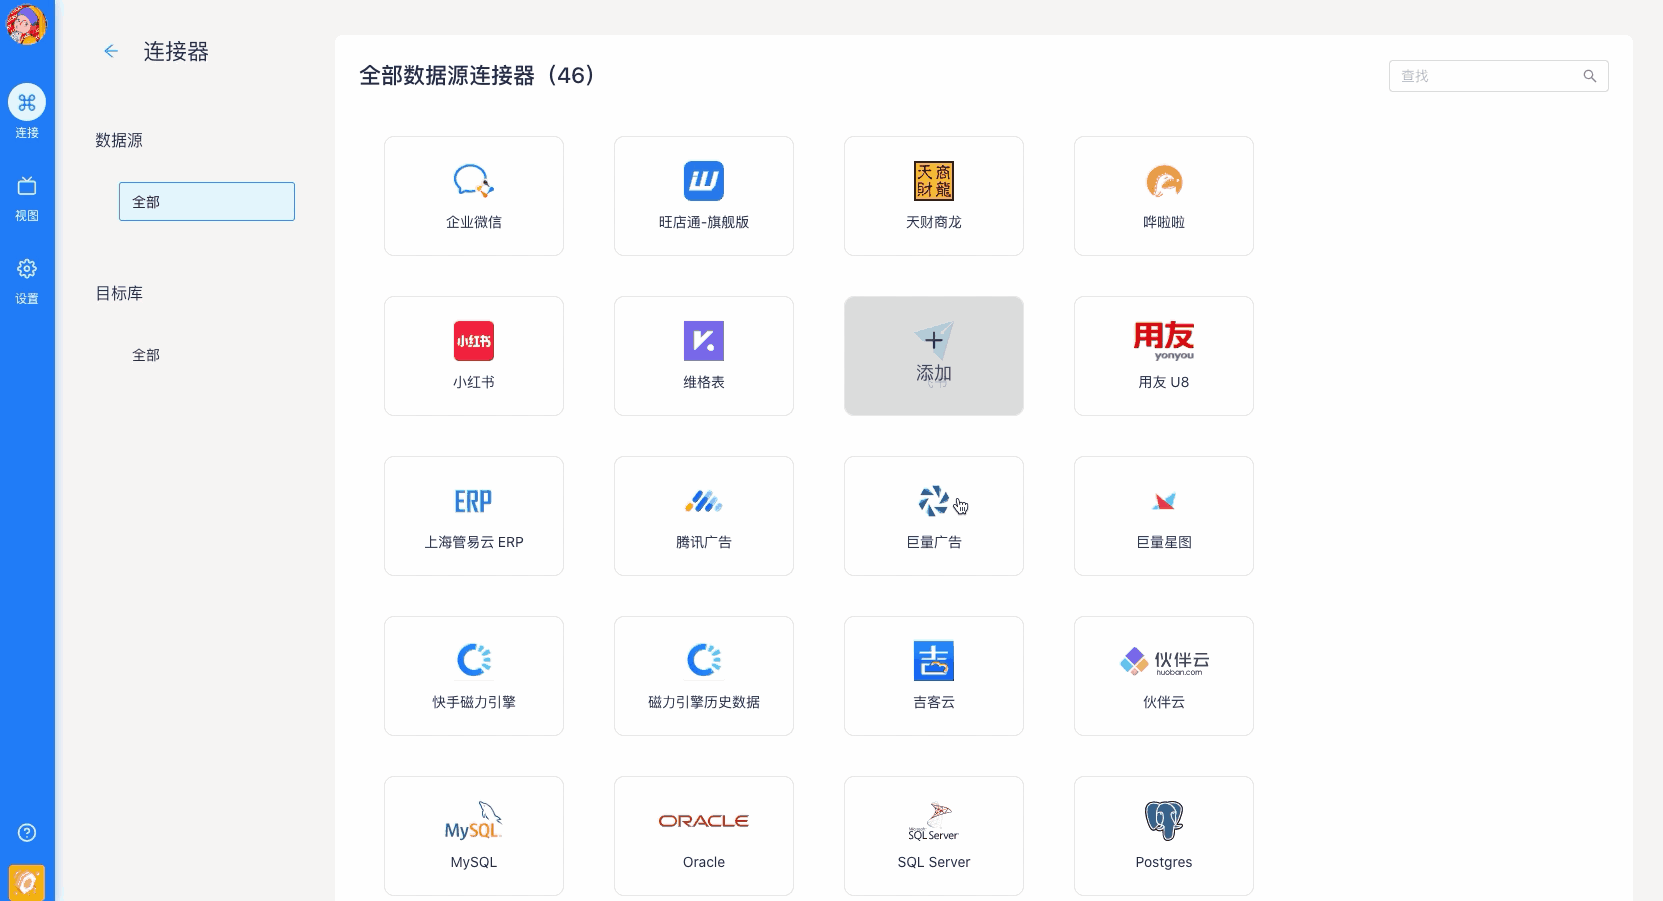Click the 目标库 category heading

point(119,293)
